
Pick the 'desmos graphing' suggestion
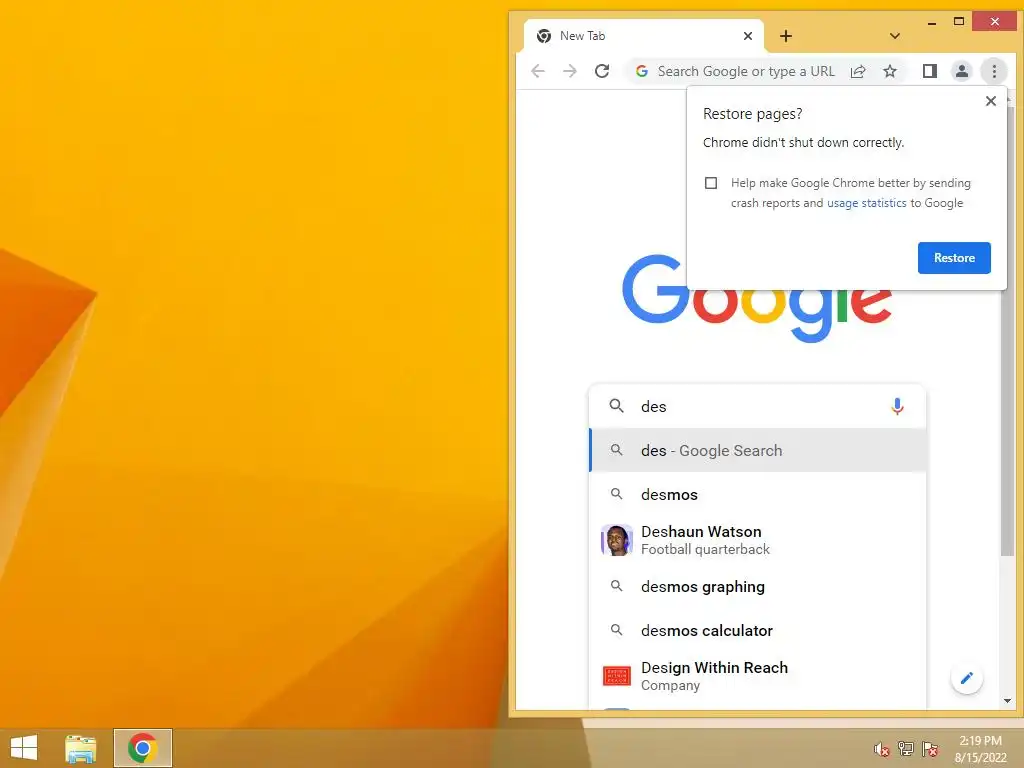point(757,586)
